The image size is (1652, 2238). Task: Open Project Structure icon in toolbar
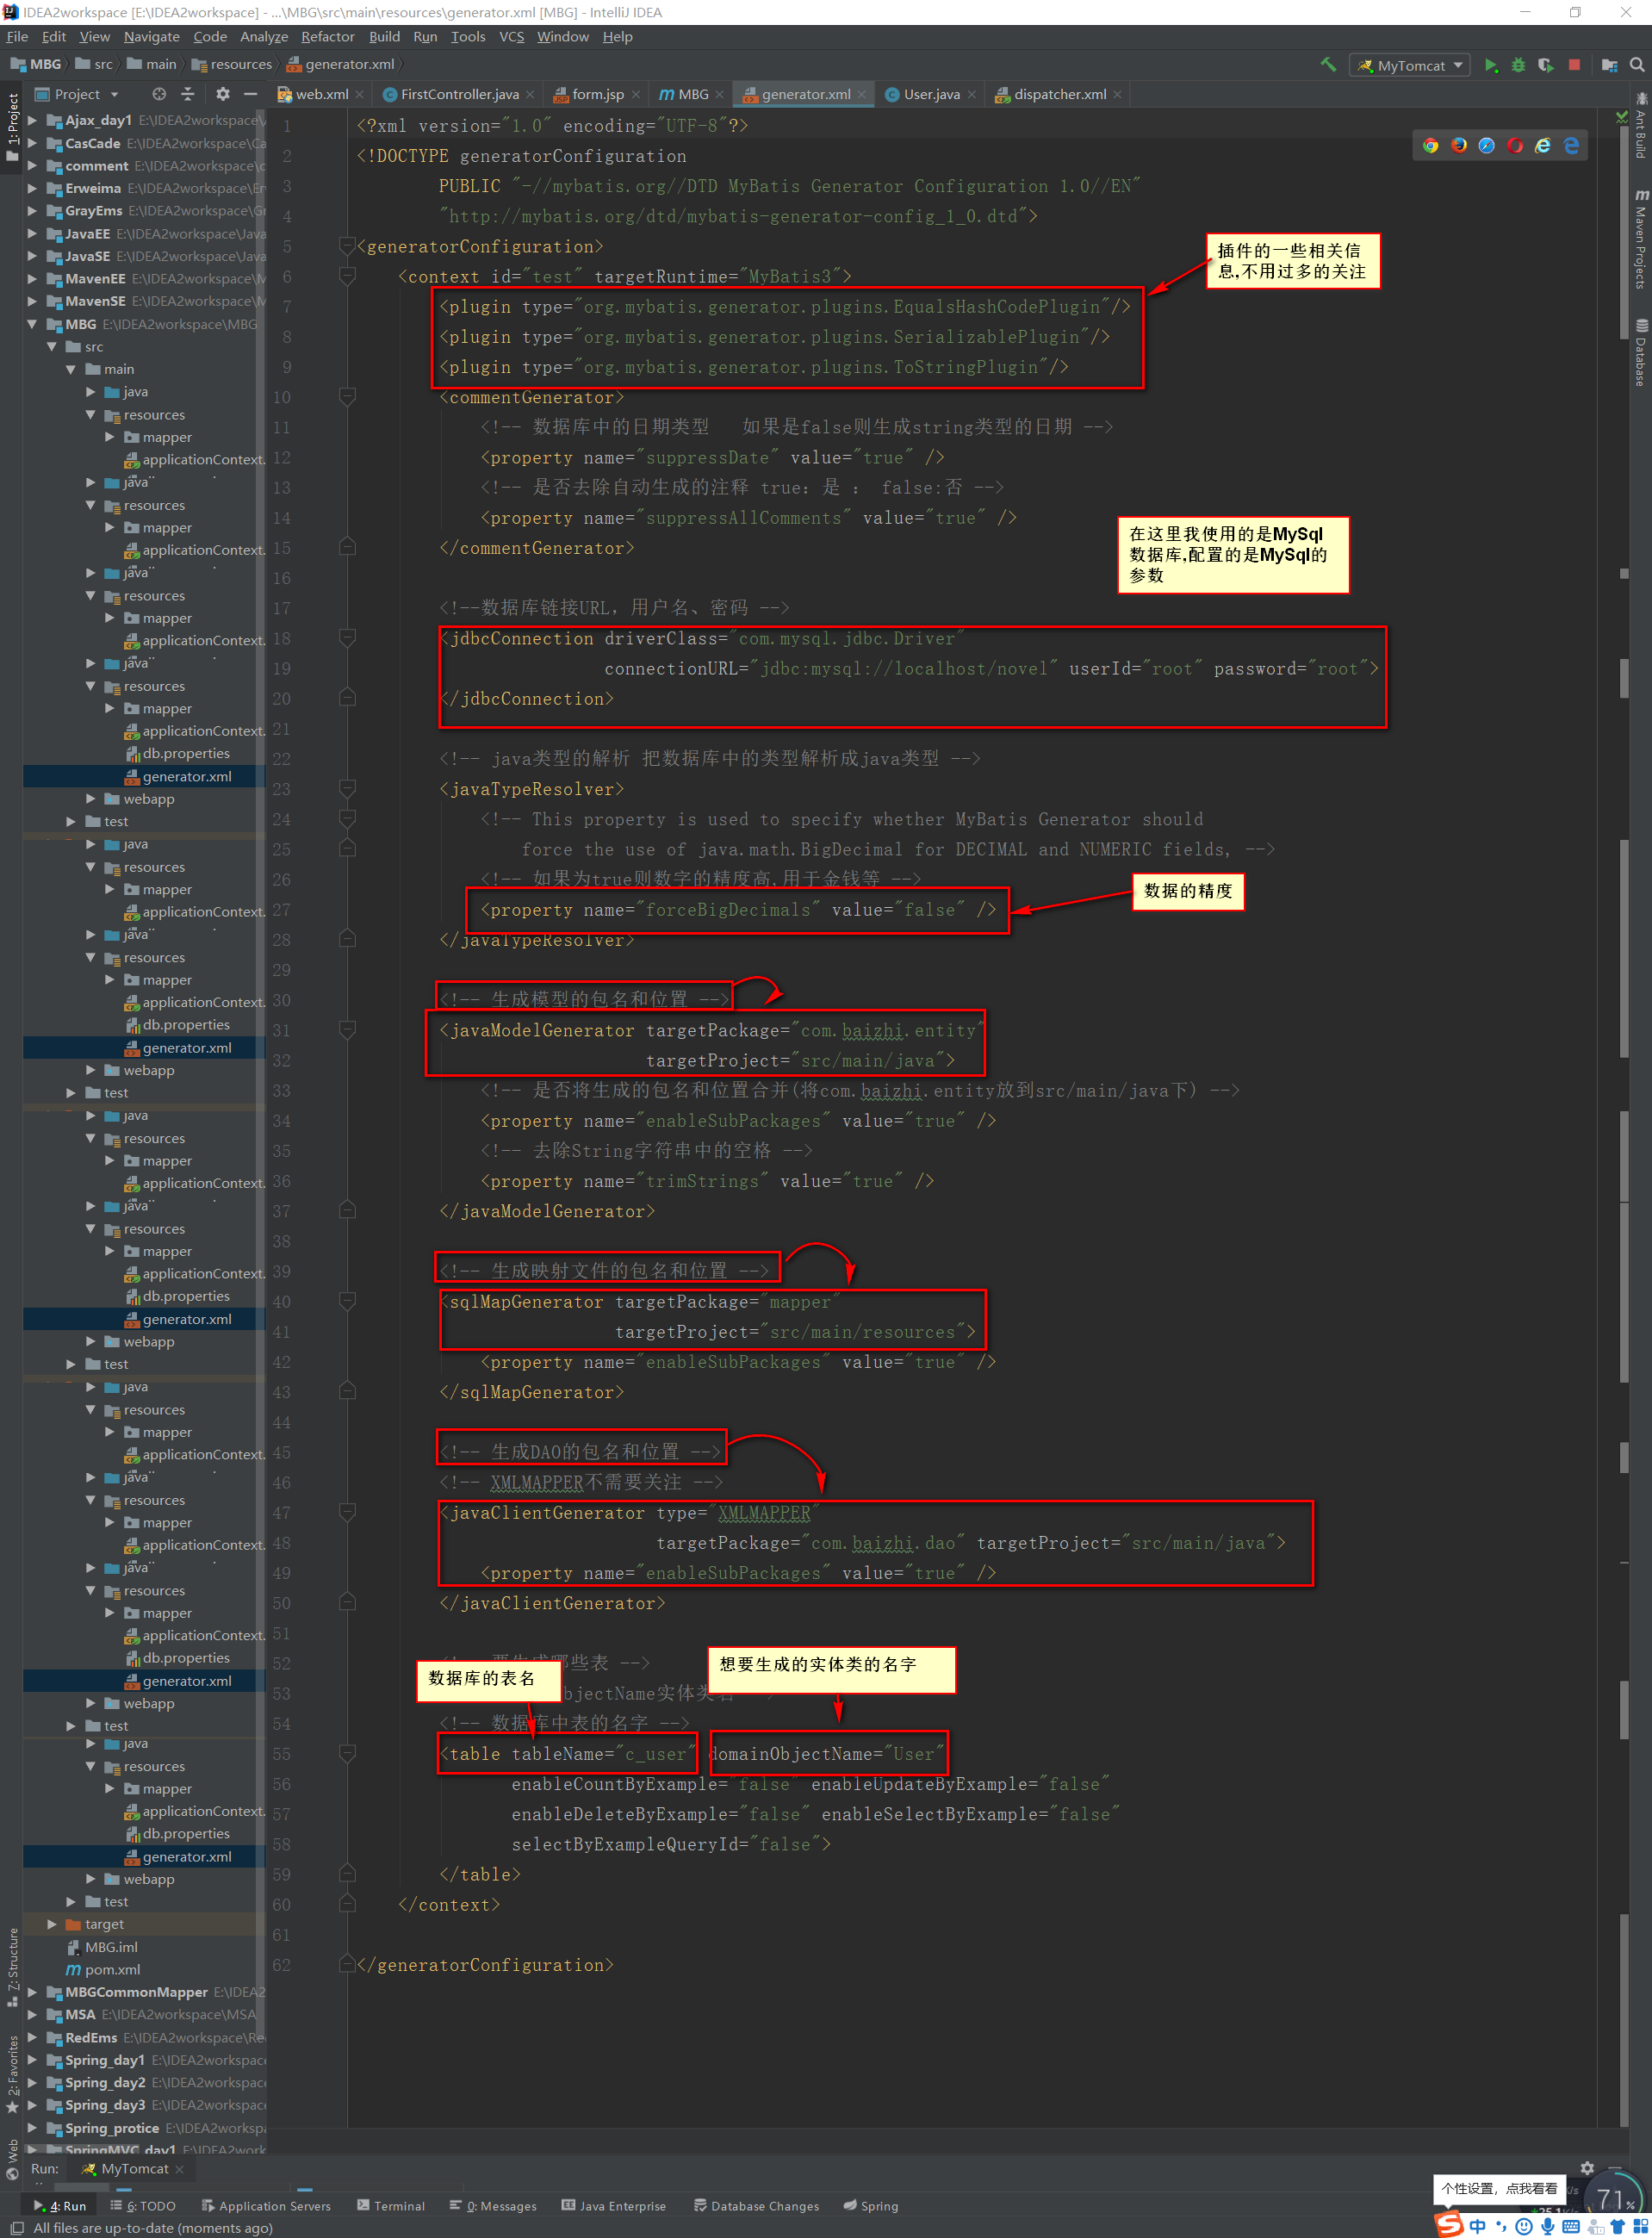[1609, 65]
